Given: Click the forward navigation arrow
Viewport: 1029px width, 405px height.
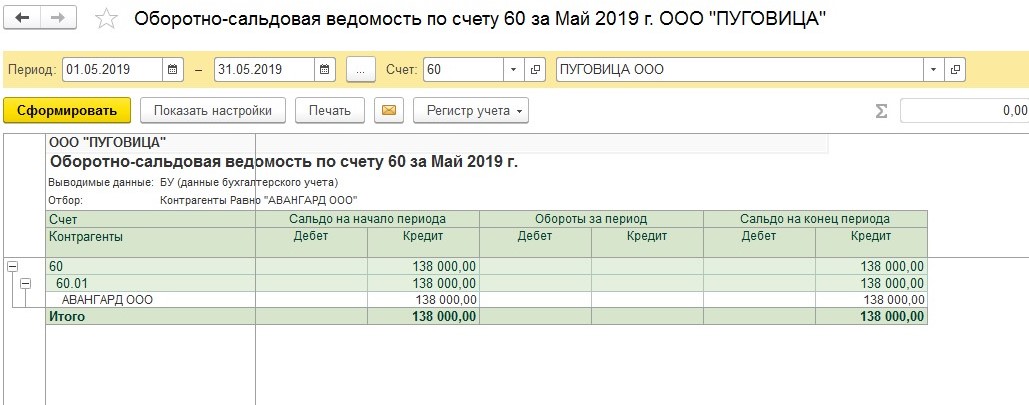Looking at the screenshot, I should [x=58, y=19].
